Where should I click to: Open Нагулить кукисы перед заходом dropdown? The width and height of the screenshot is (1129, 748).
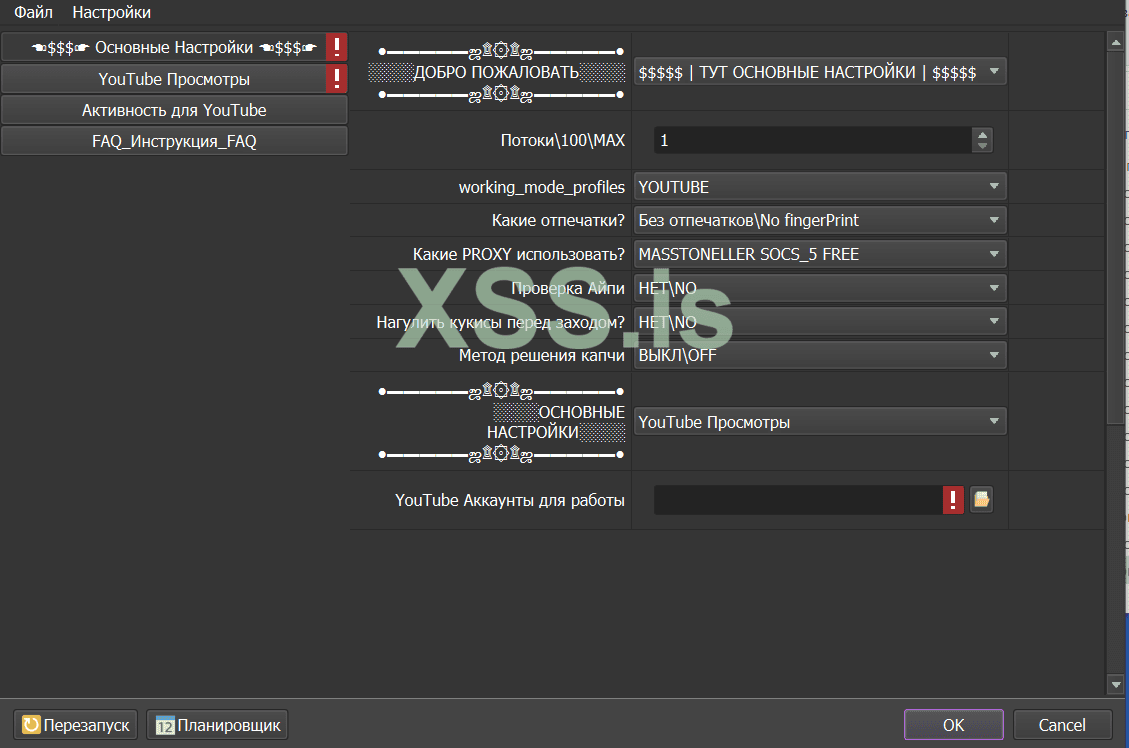819,322
